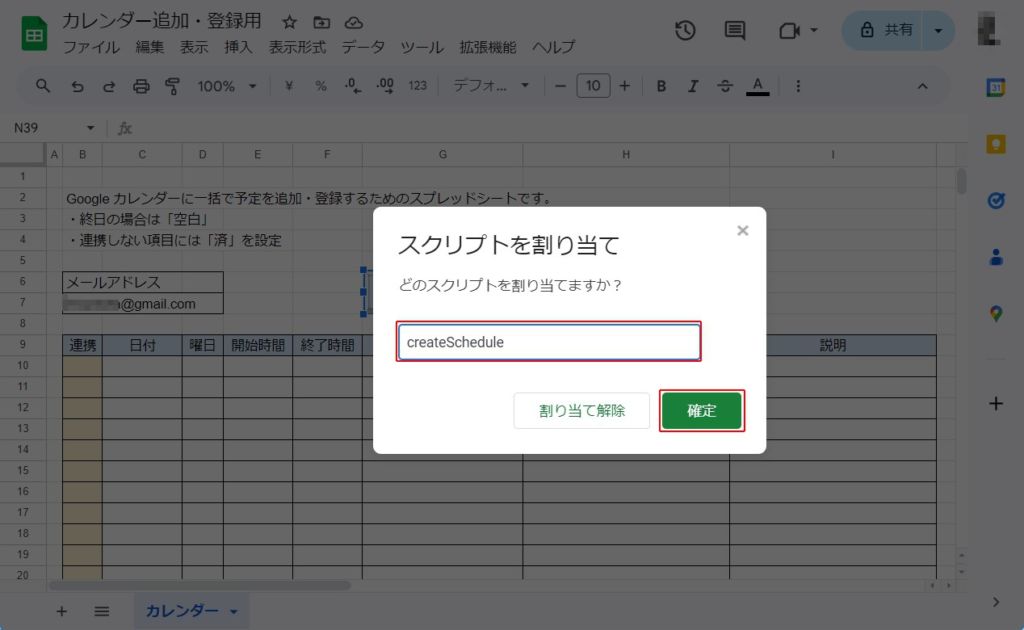Open Google Keep in side panel
1024x630 pixels.
(x=995, y=144)
